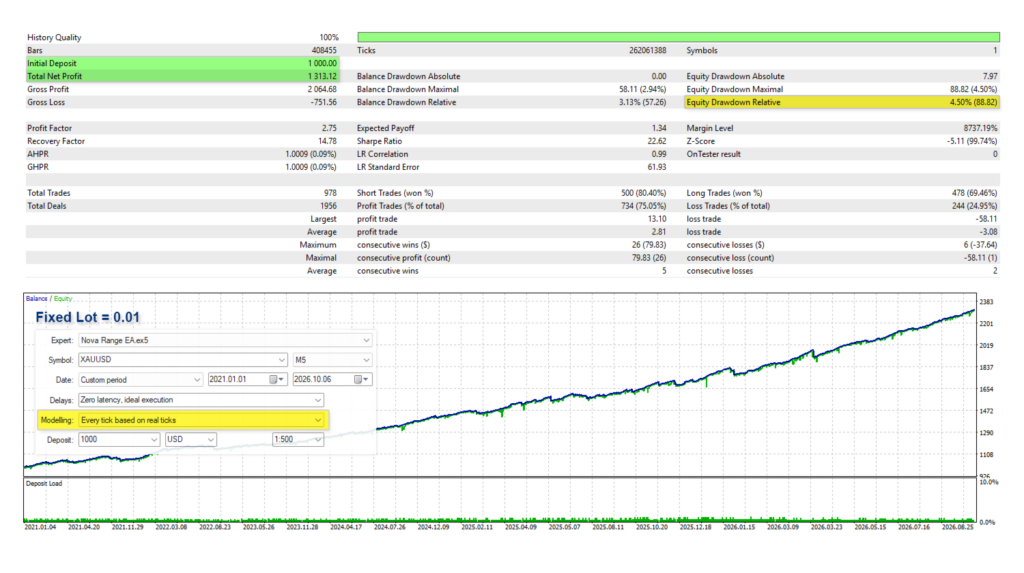Open the Deposit amount dropdown showing 1000

tap(119, 440)
